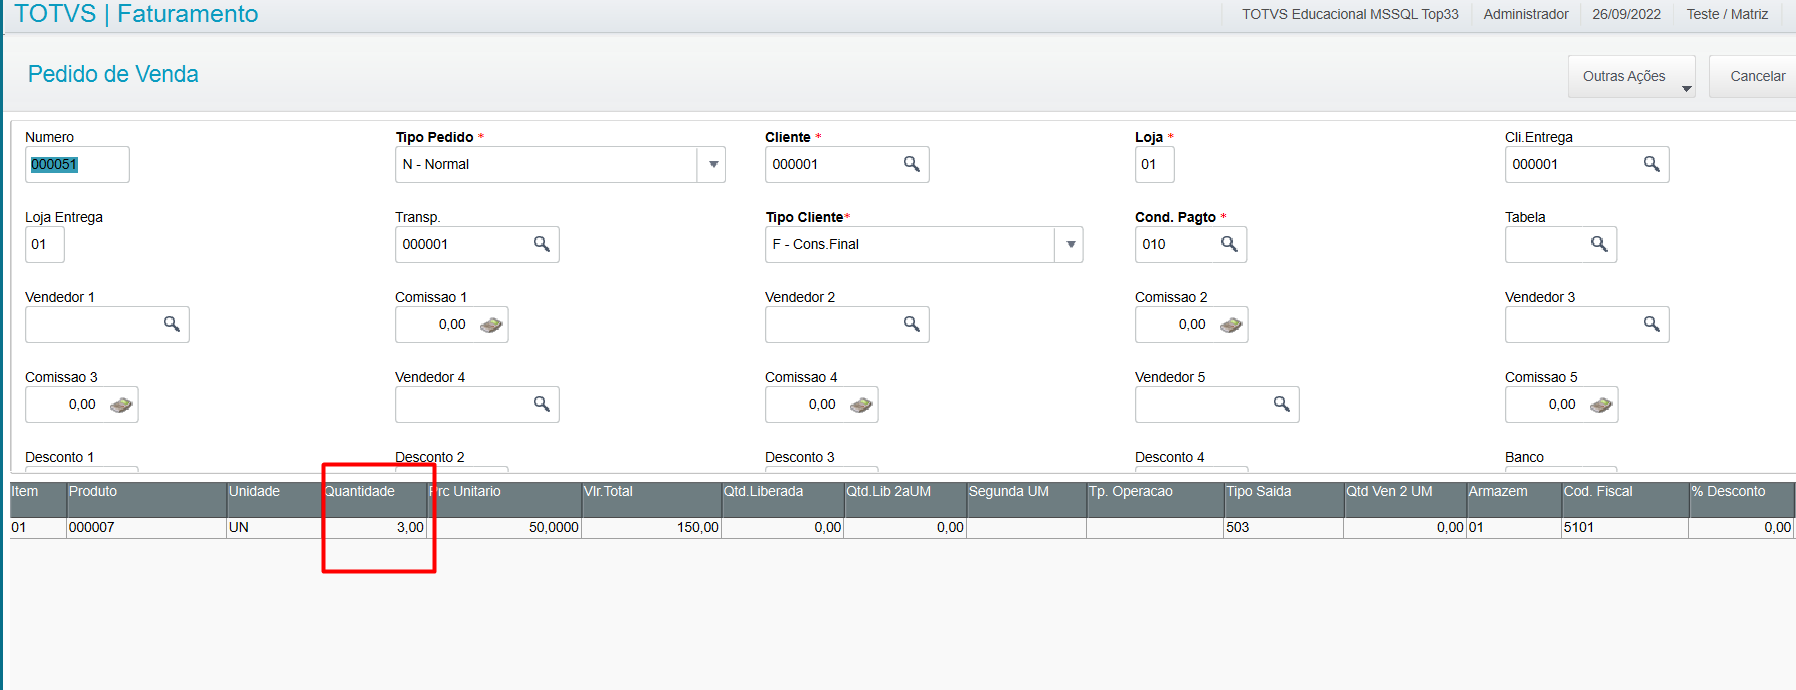Image resolution: width=1796 pixels, height=690 pixels.
Task: Open the Comissao 5 calculator icon
Action: [1601, 404]
